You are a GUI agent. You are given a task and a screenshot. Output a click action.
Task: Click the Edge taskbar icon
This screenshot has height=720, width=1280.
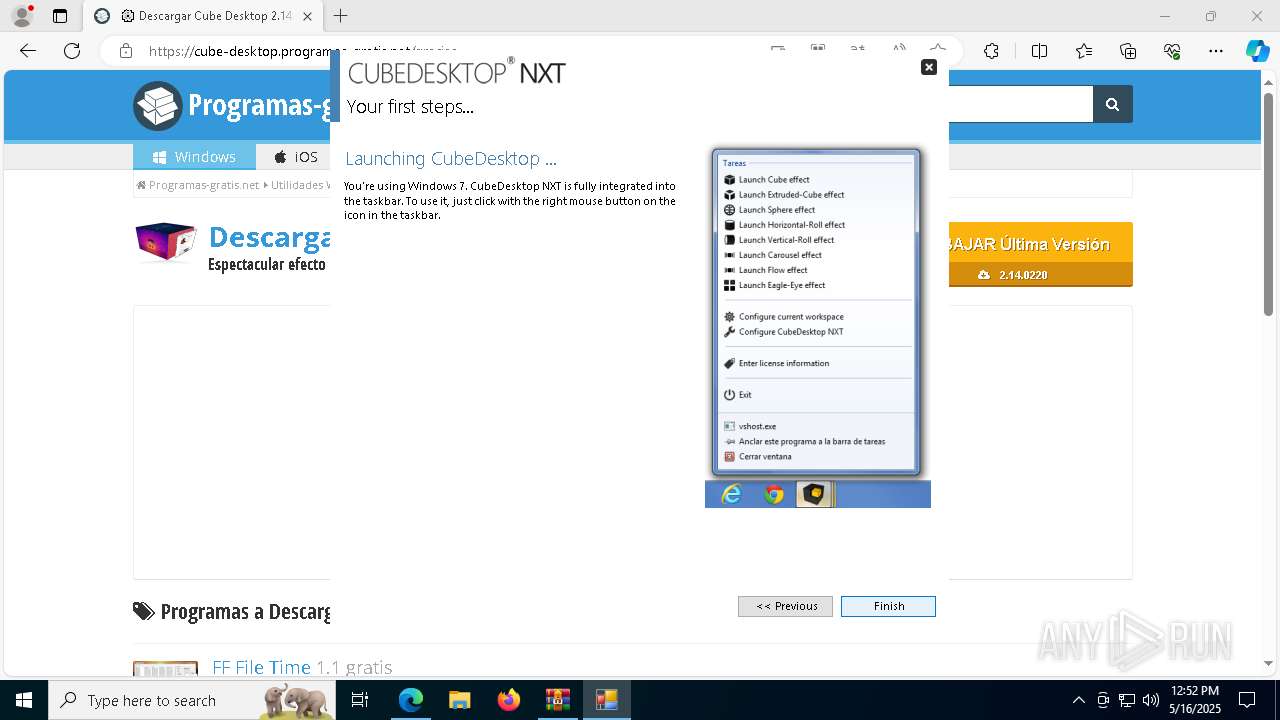point(411,700)
